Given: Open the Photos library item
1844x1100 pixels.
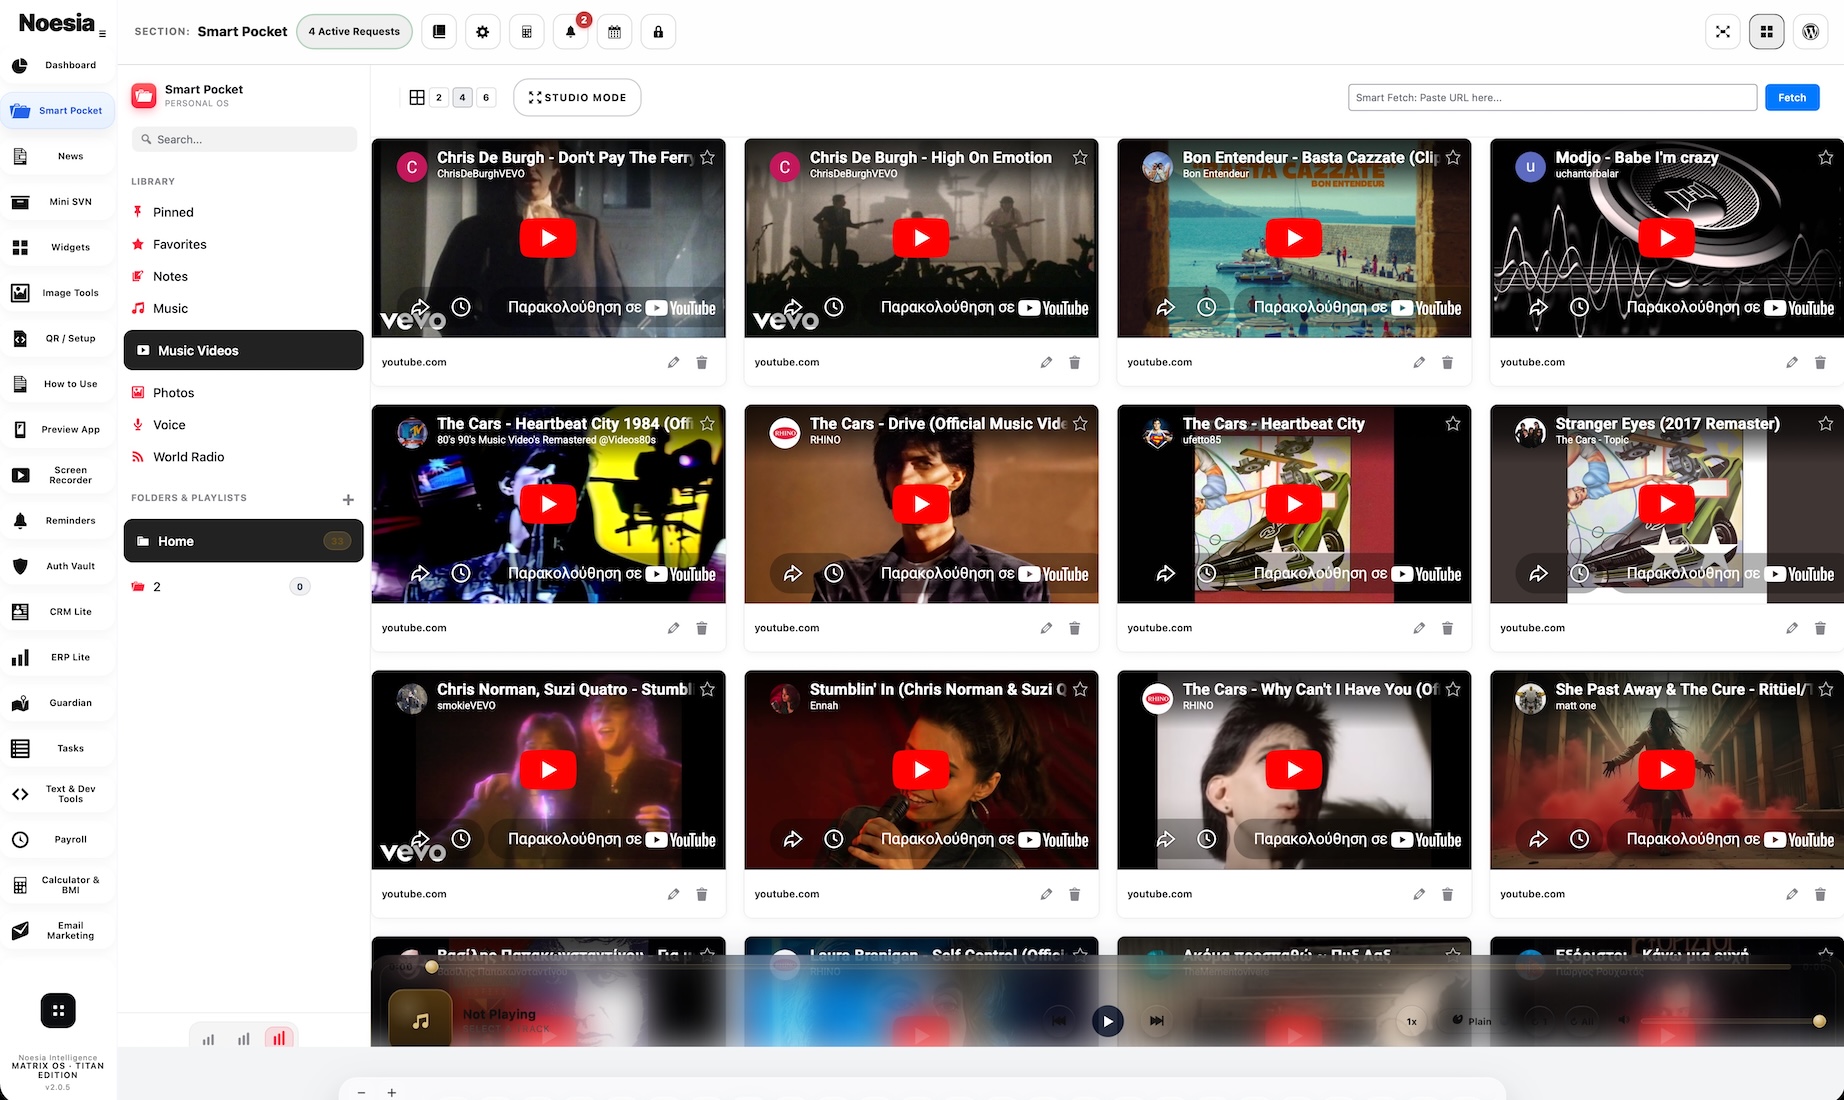Looking at the screenshot, I should click(173, 393).
